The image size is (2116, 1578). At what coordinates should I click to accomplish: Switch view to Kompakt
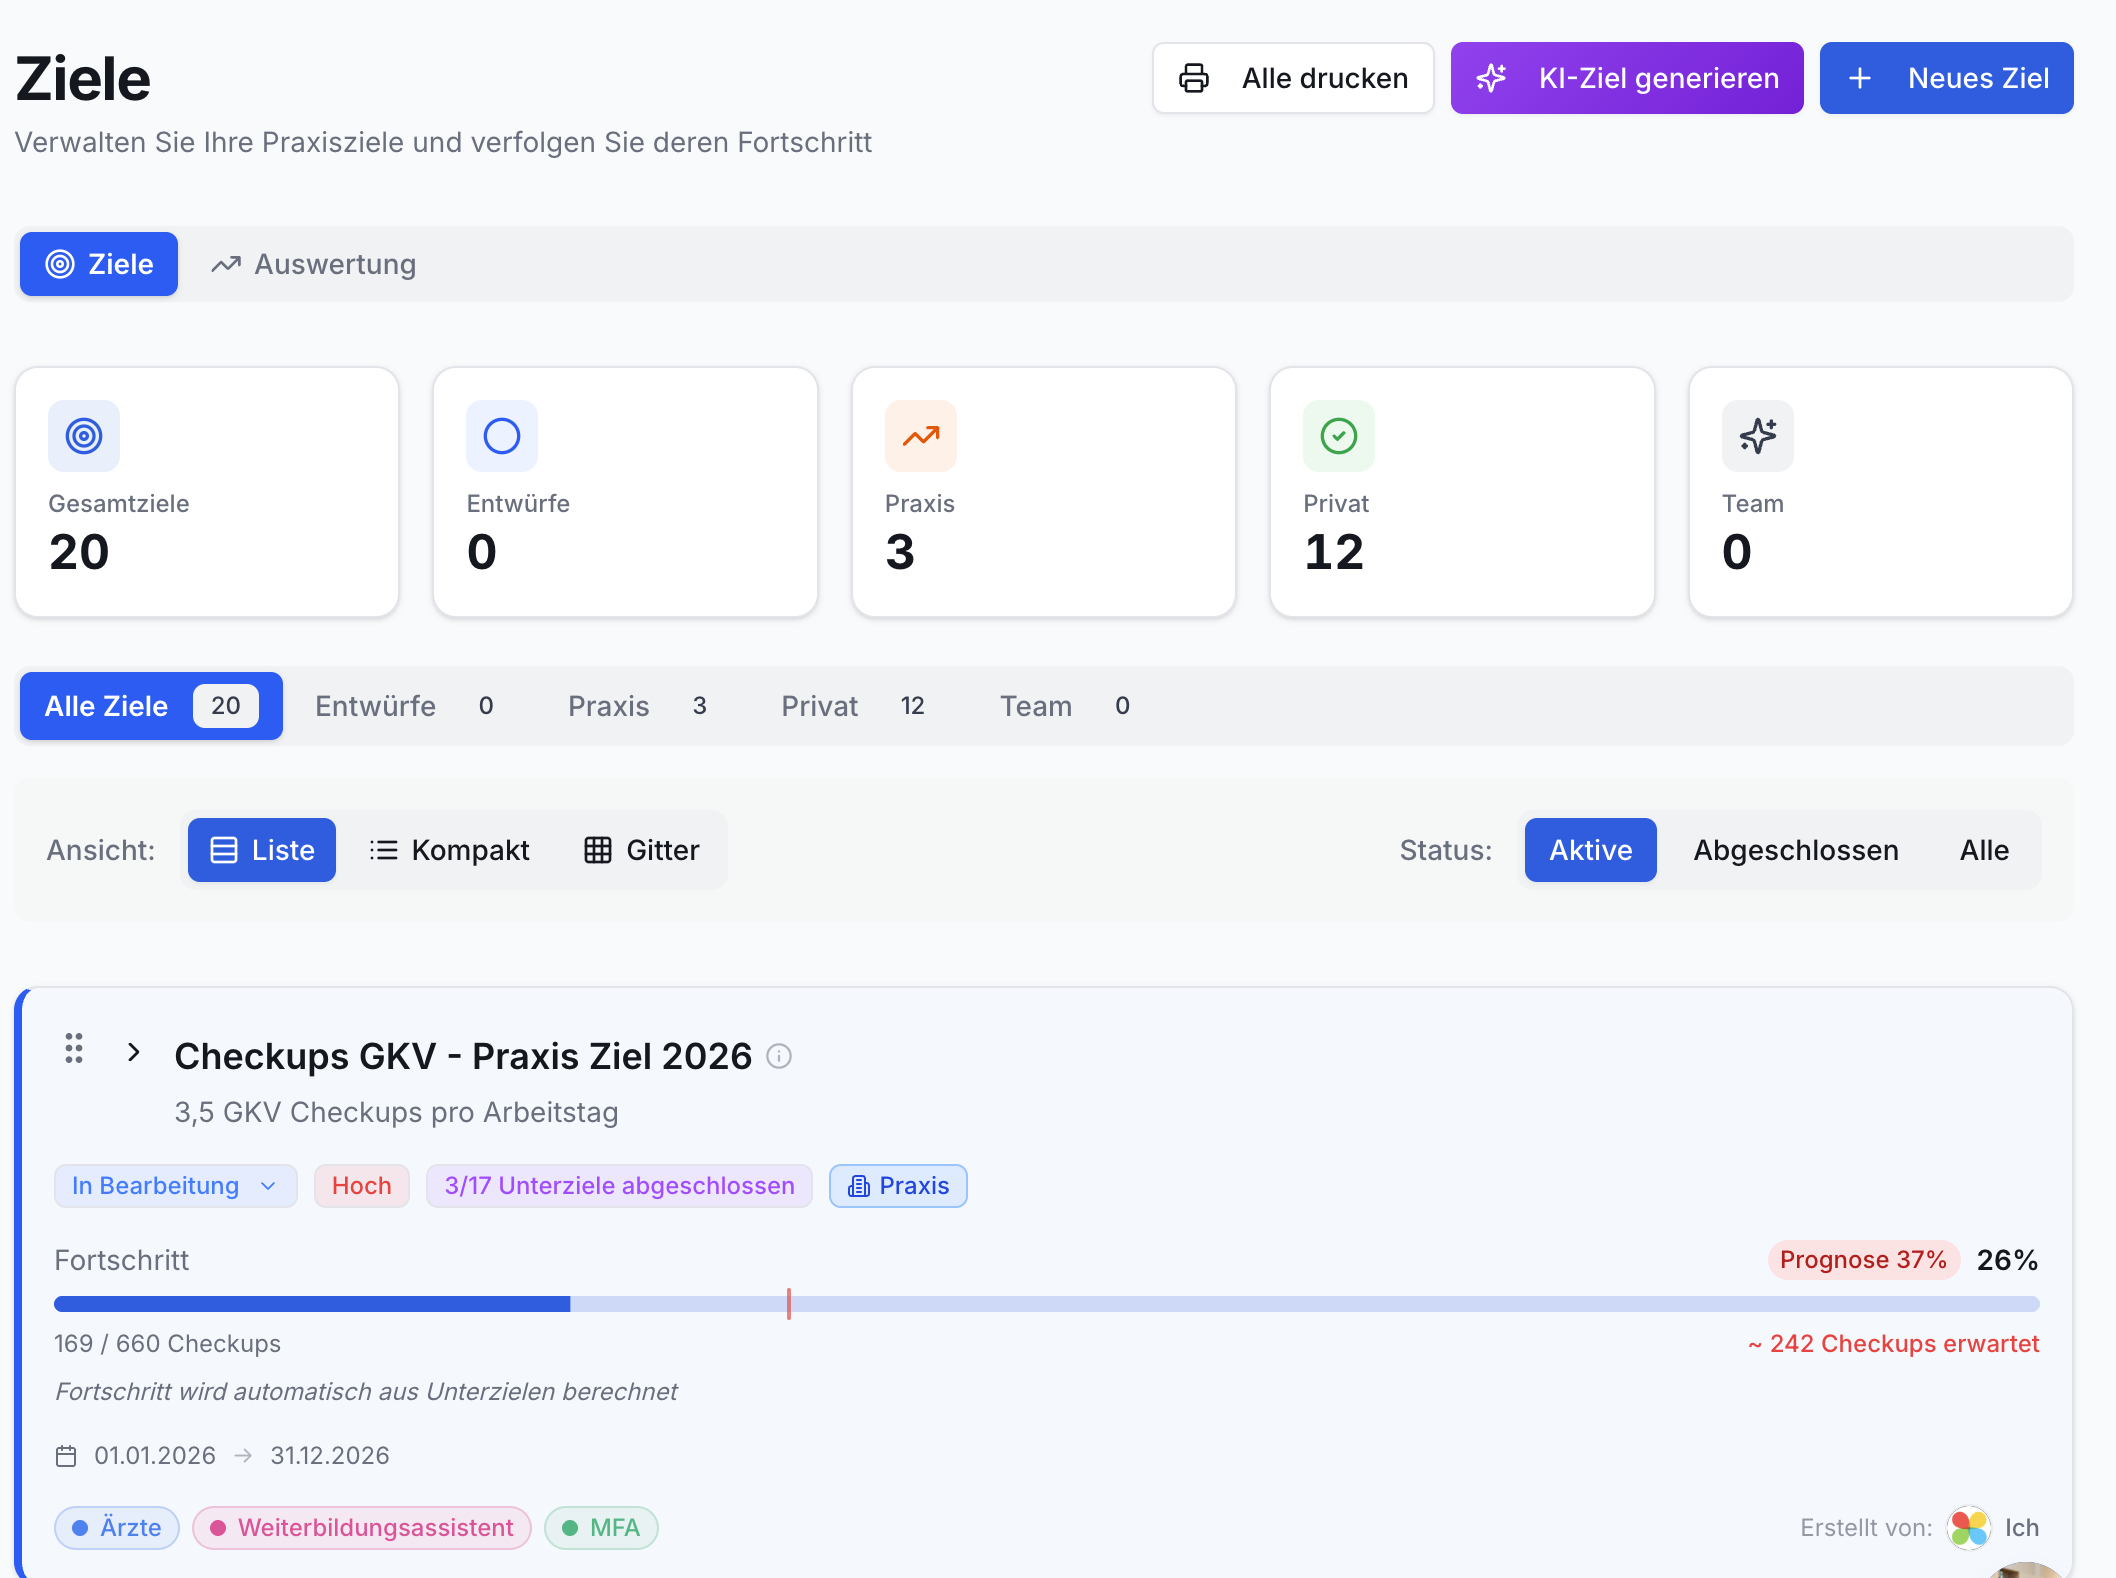tap(449, 850)
